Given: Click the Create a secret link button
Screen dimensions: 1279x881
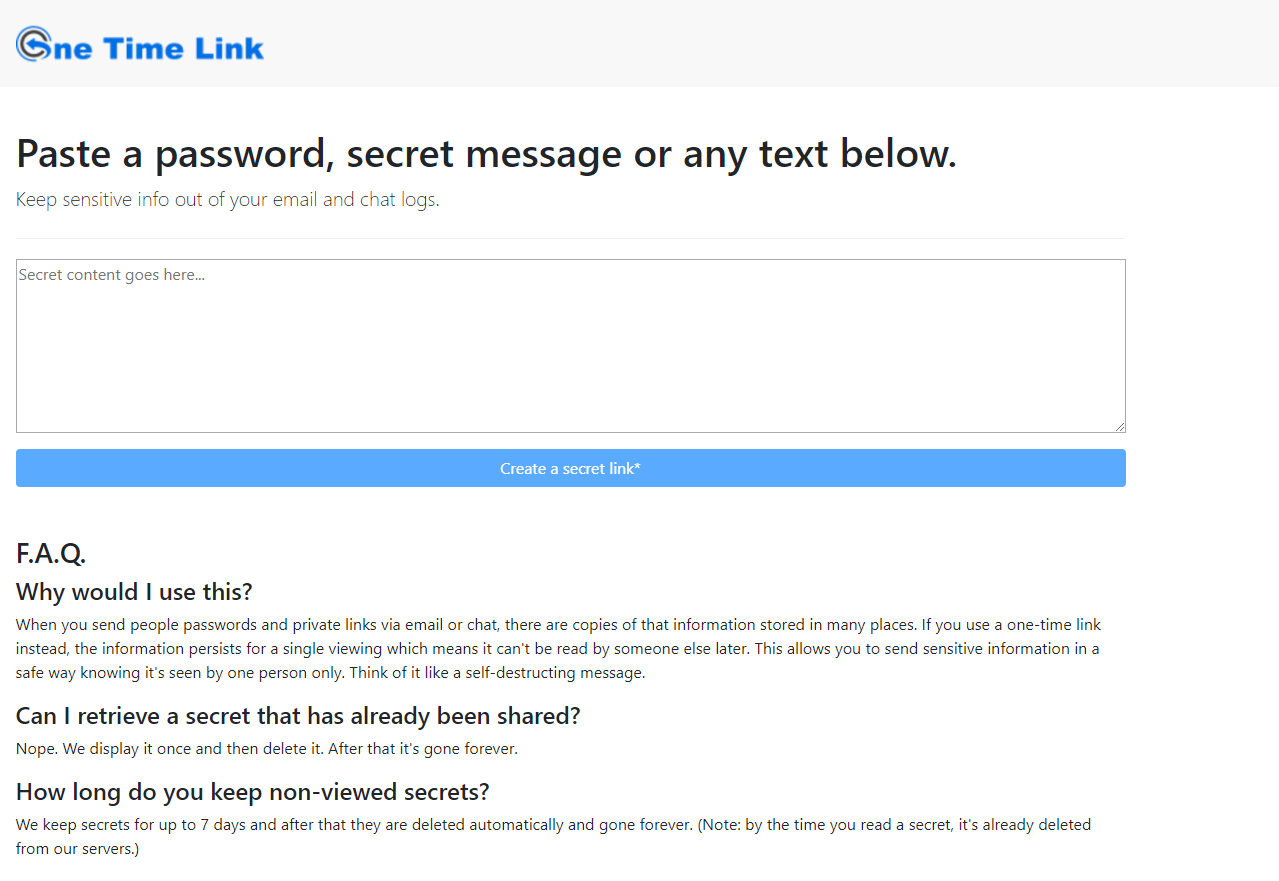Looking at the screenshot, I should pyautogui.click(x=571, y=468).
